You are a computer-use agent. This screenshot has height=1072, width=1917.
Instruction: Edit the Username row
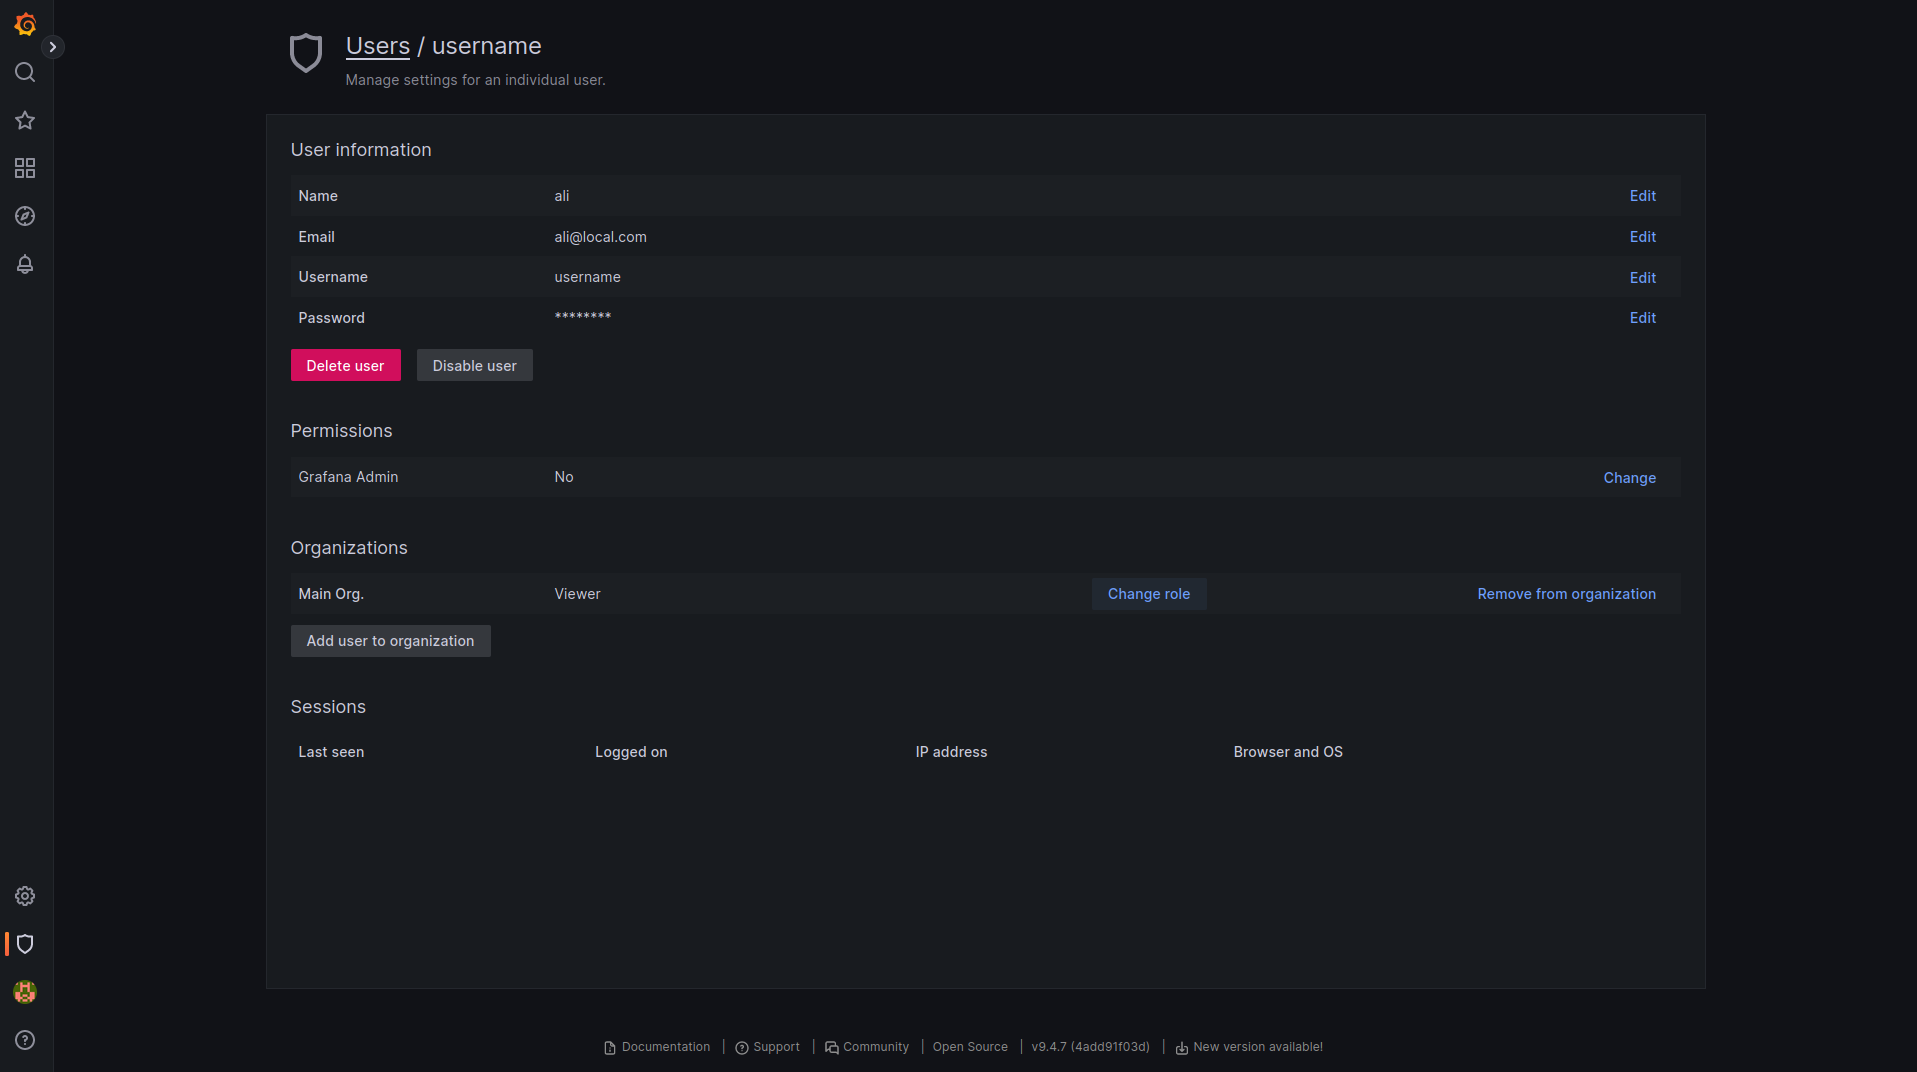(1642, 278)
